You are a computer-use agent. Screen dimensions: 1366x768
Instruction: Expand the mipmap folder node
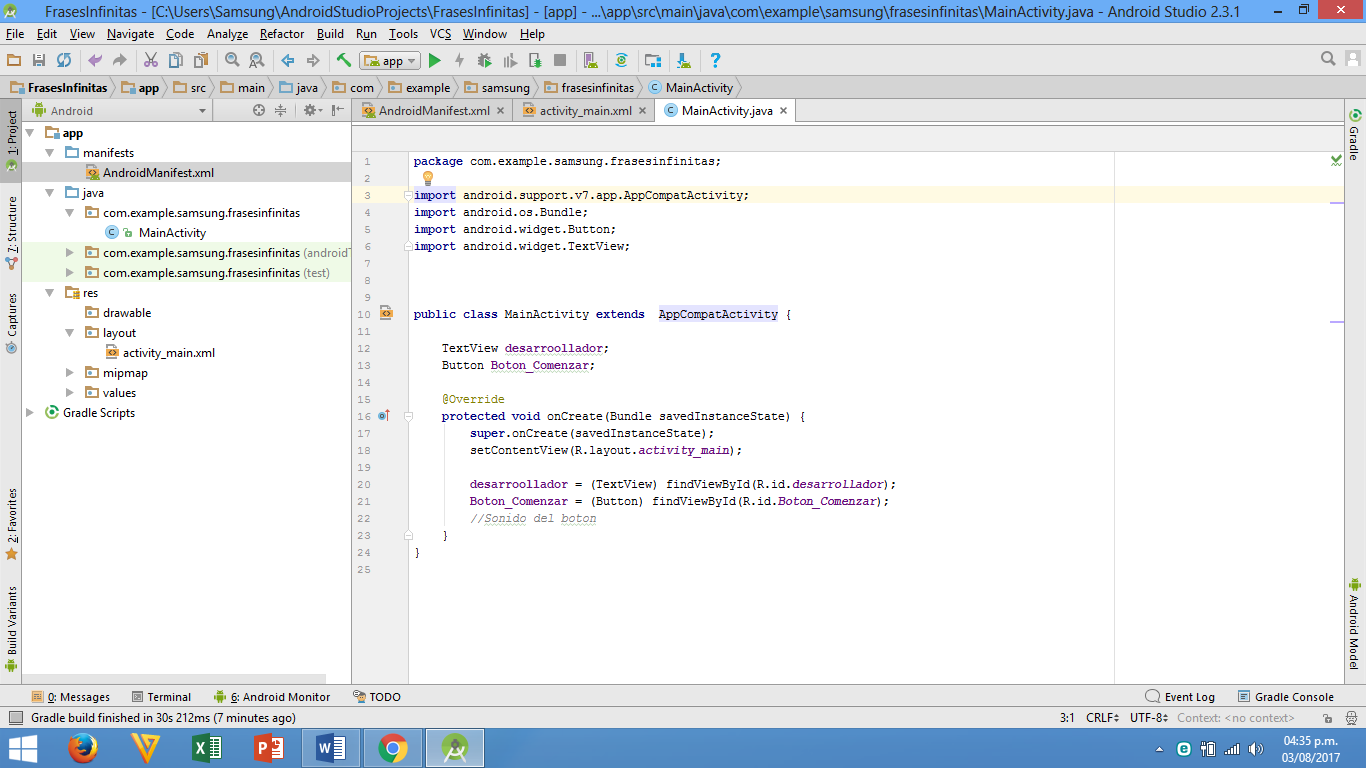(70, 373)
